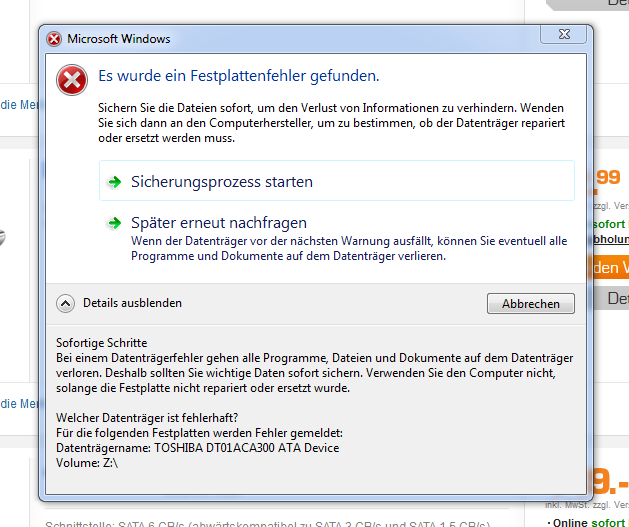The width and height of the screenshot is (629, 527).
Task: Click the small red error icon in title bar
Action: (54, 39)
